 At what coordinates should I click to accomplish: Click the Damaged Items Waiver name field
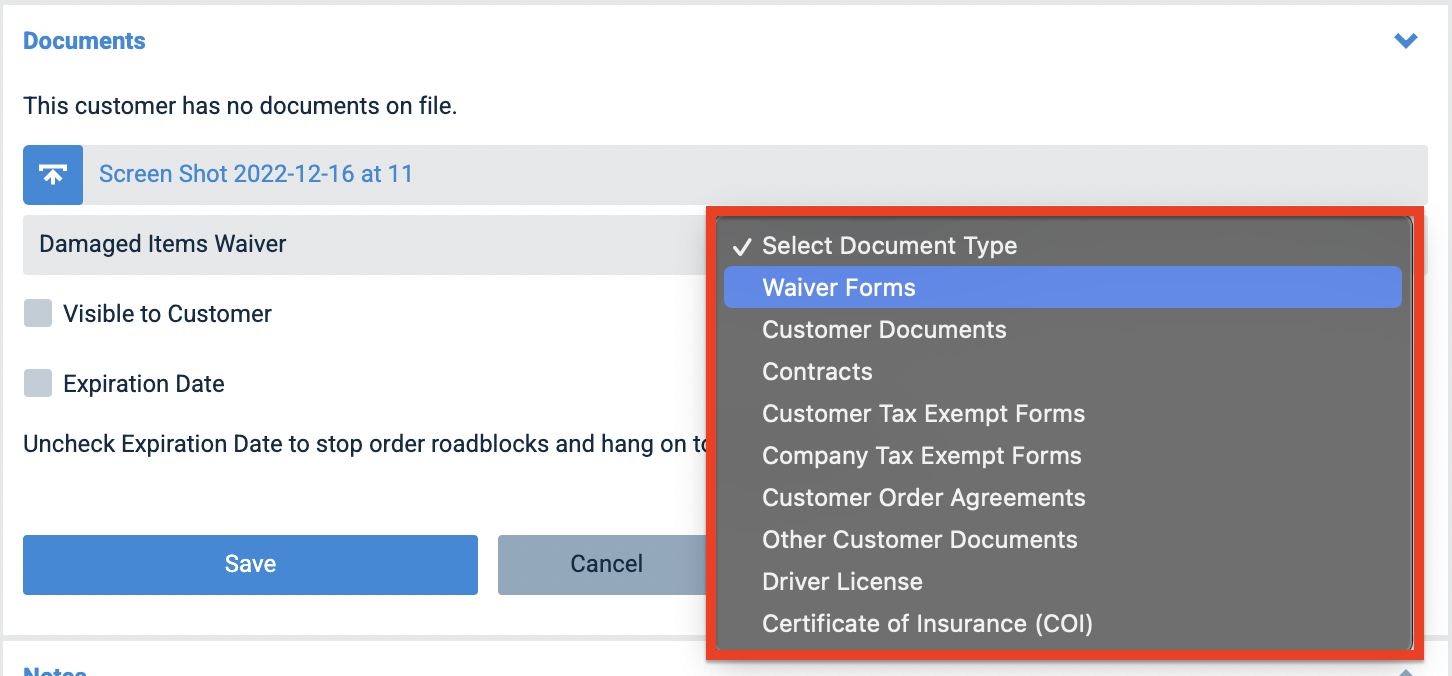pyautogui.click(x=365, y=244)
